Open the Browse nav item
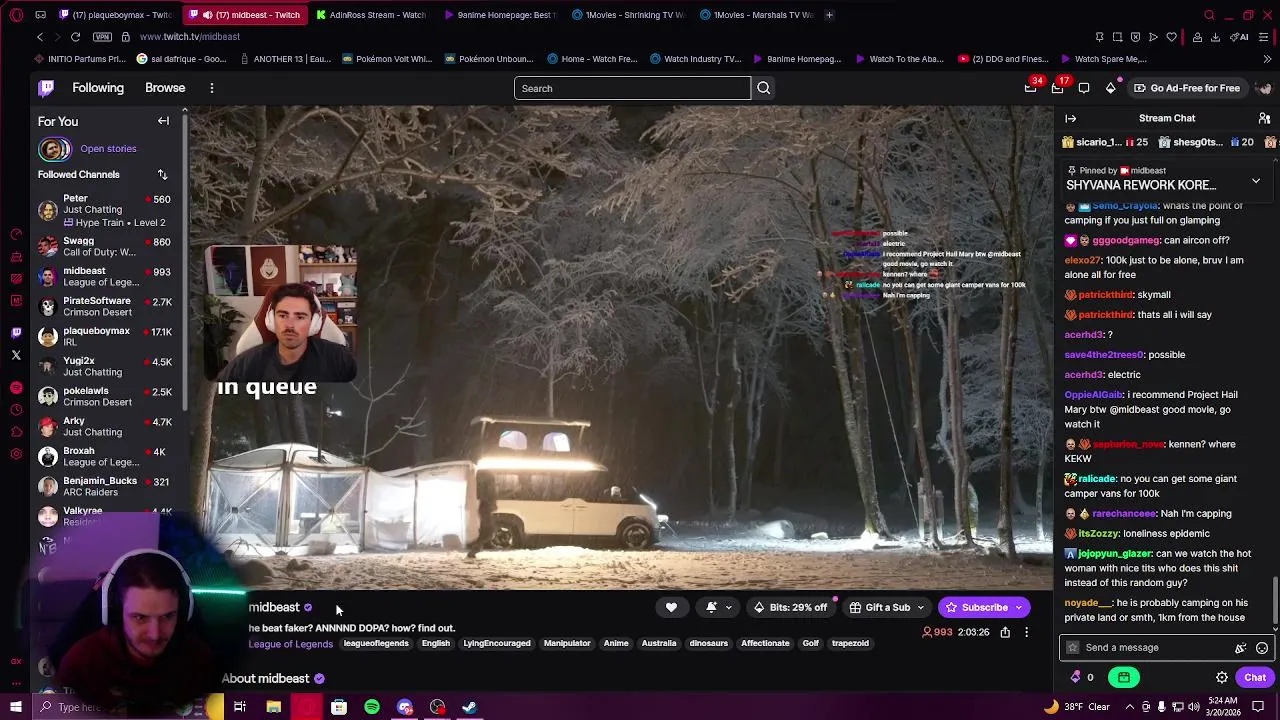This screenshot has width=1280, height=720. click(x=165, y=88)
